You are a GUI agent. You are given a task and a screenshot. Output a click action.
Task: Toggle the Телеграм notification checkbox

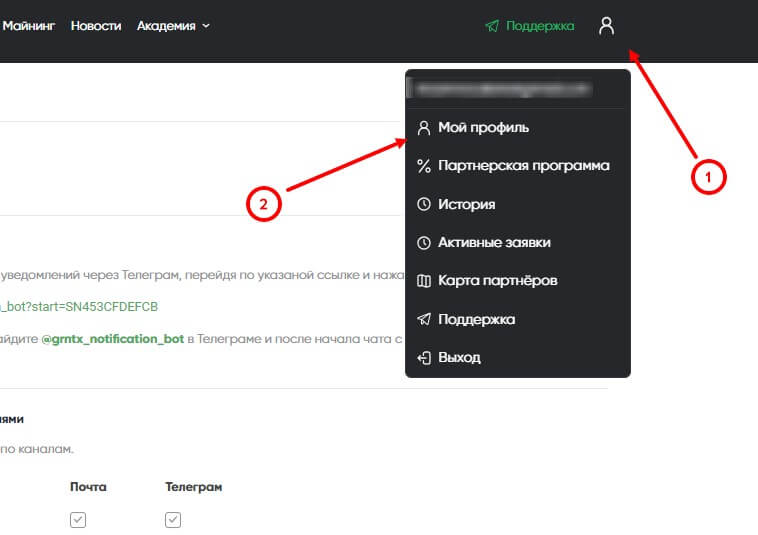[x=173, y=519]
